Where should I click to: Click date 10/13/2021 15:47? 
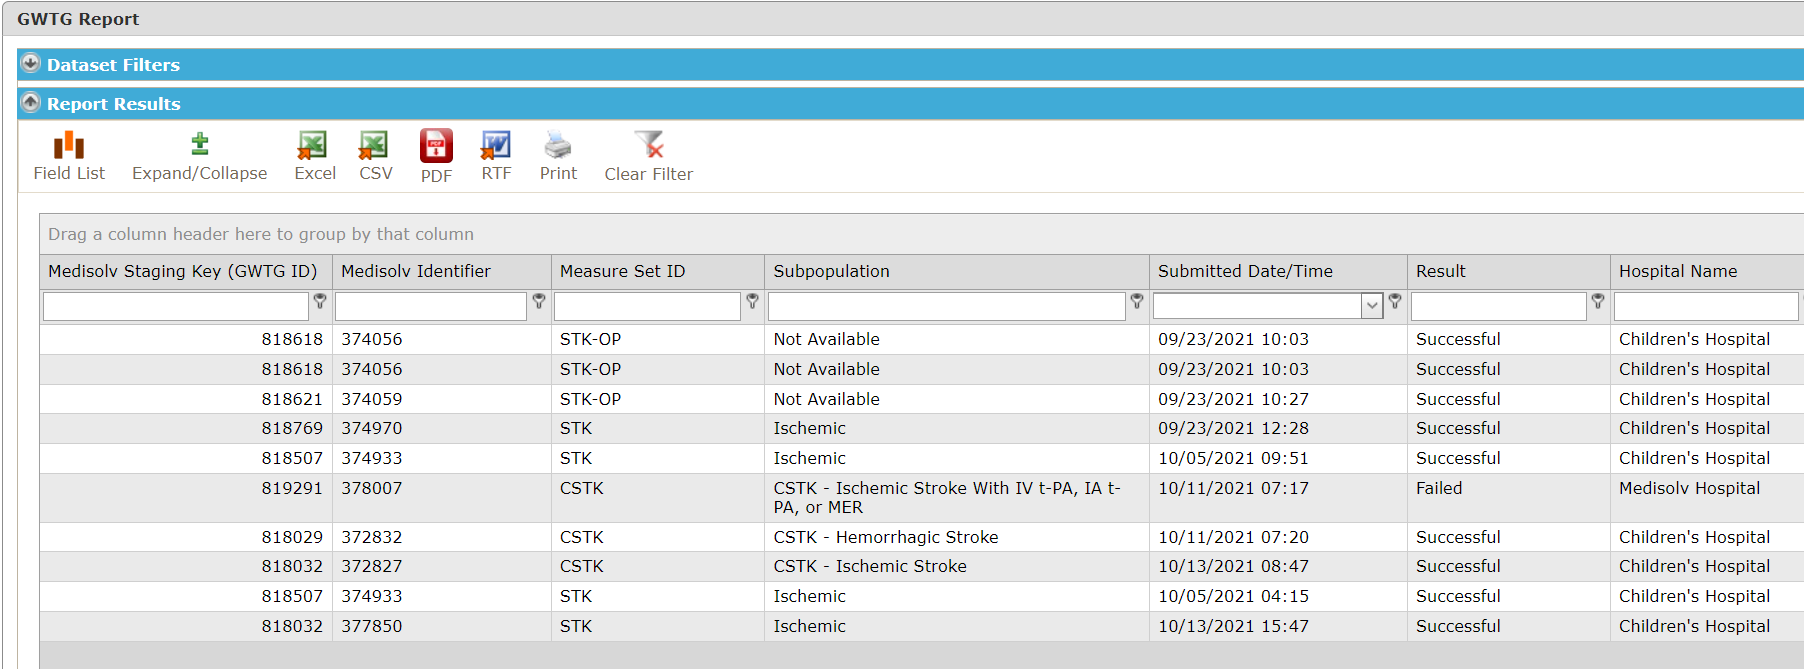1233,626
